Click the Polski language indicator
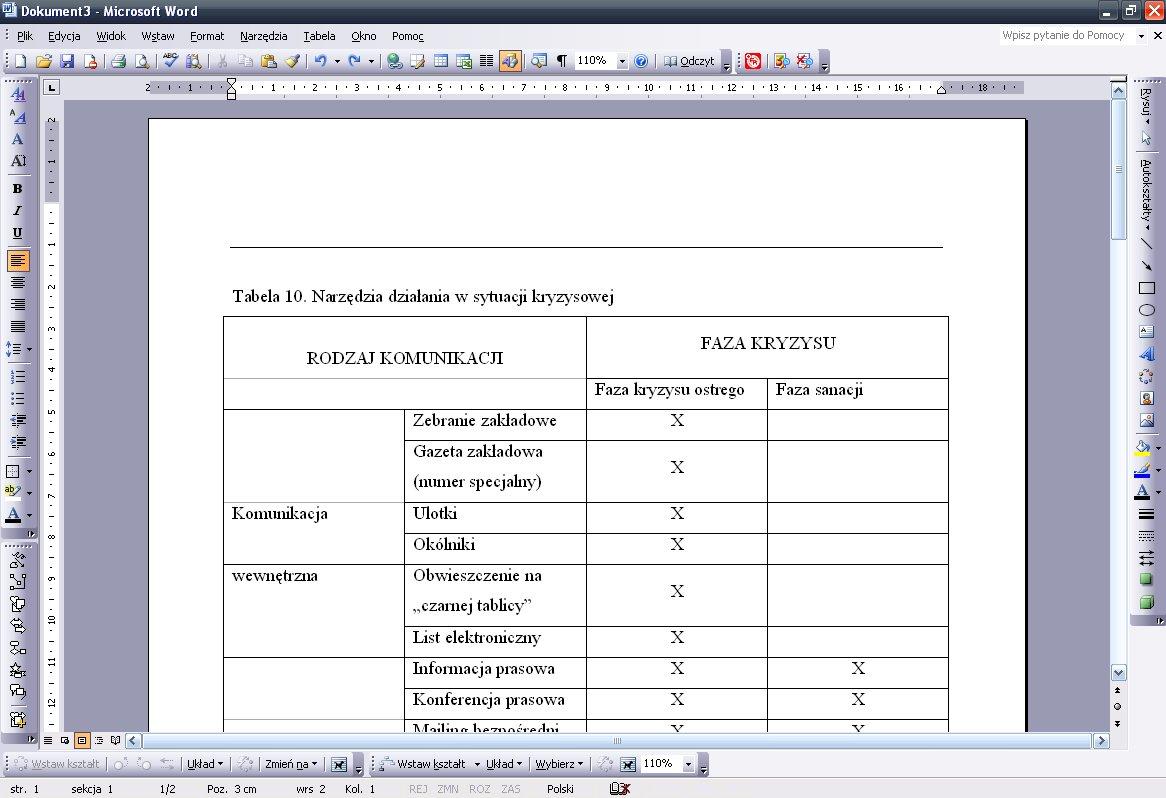Image resolution: width=1166 pixels, height=798 pixels. point(560,789)
